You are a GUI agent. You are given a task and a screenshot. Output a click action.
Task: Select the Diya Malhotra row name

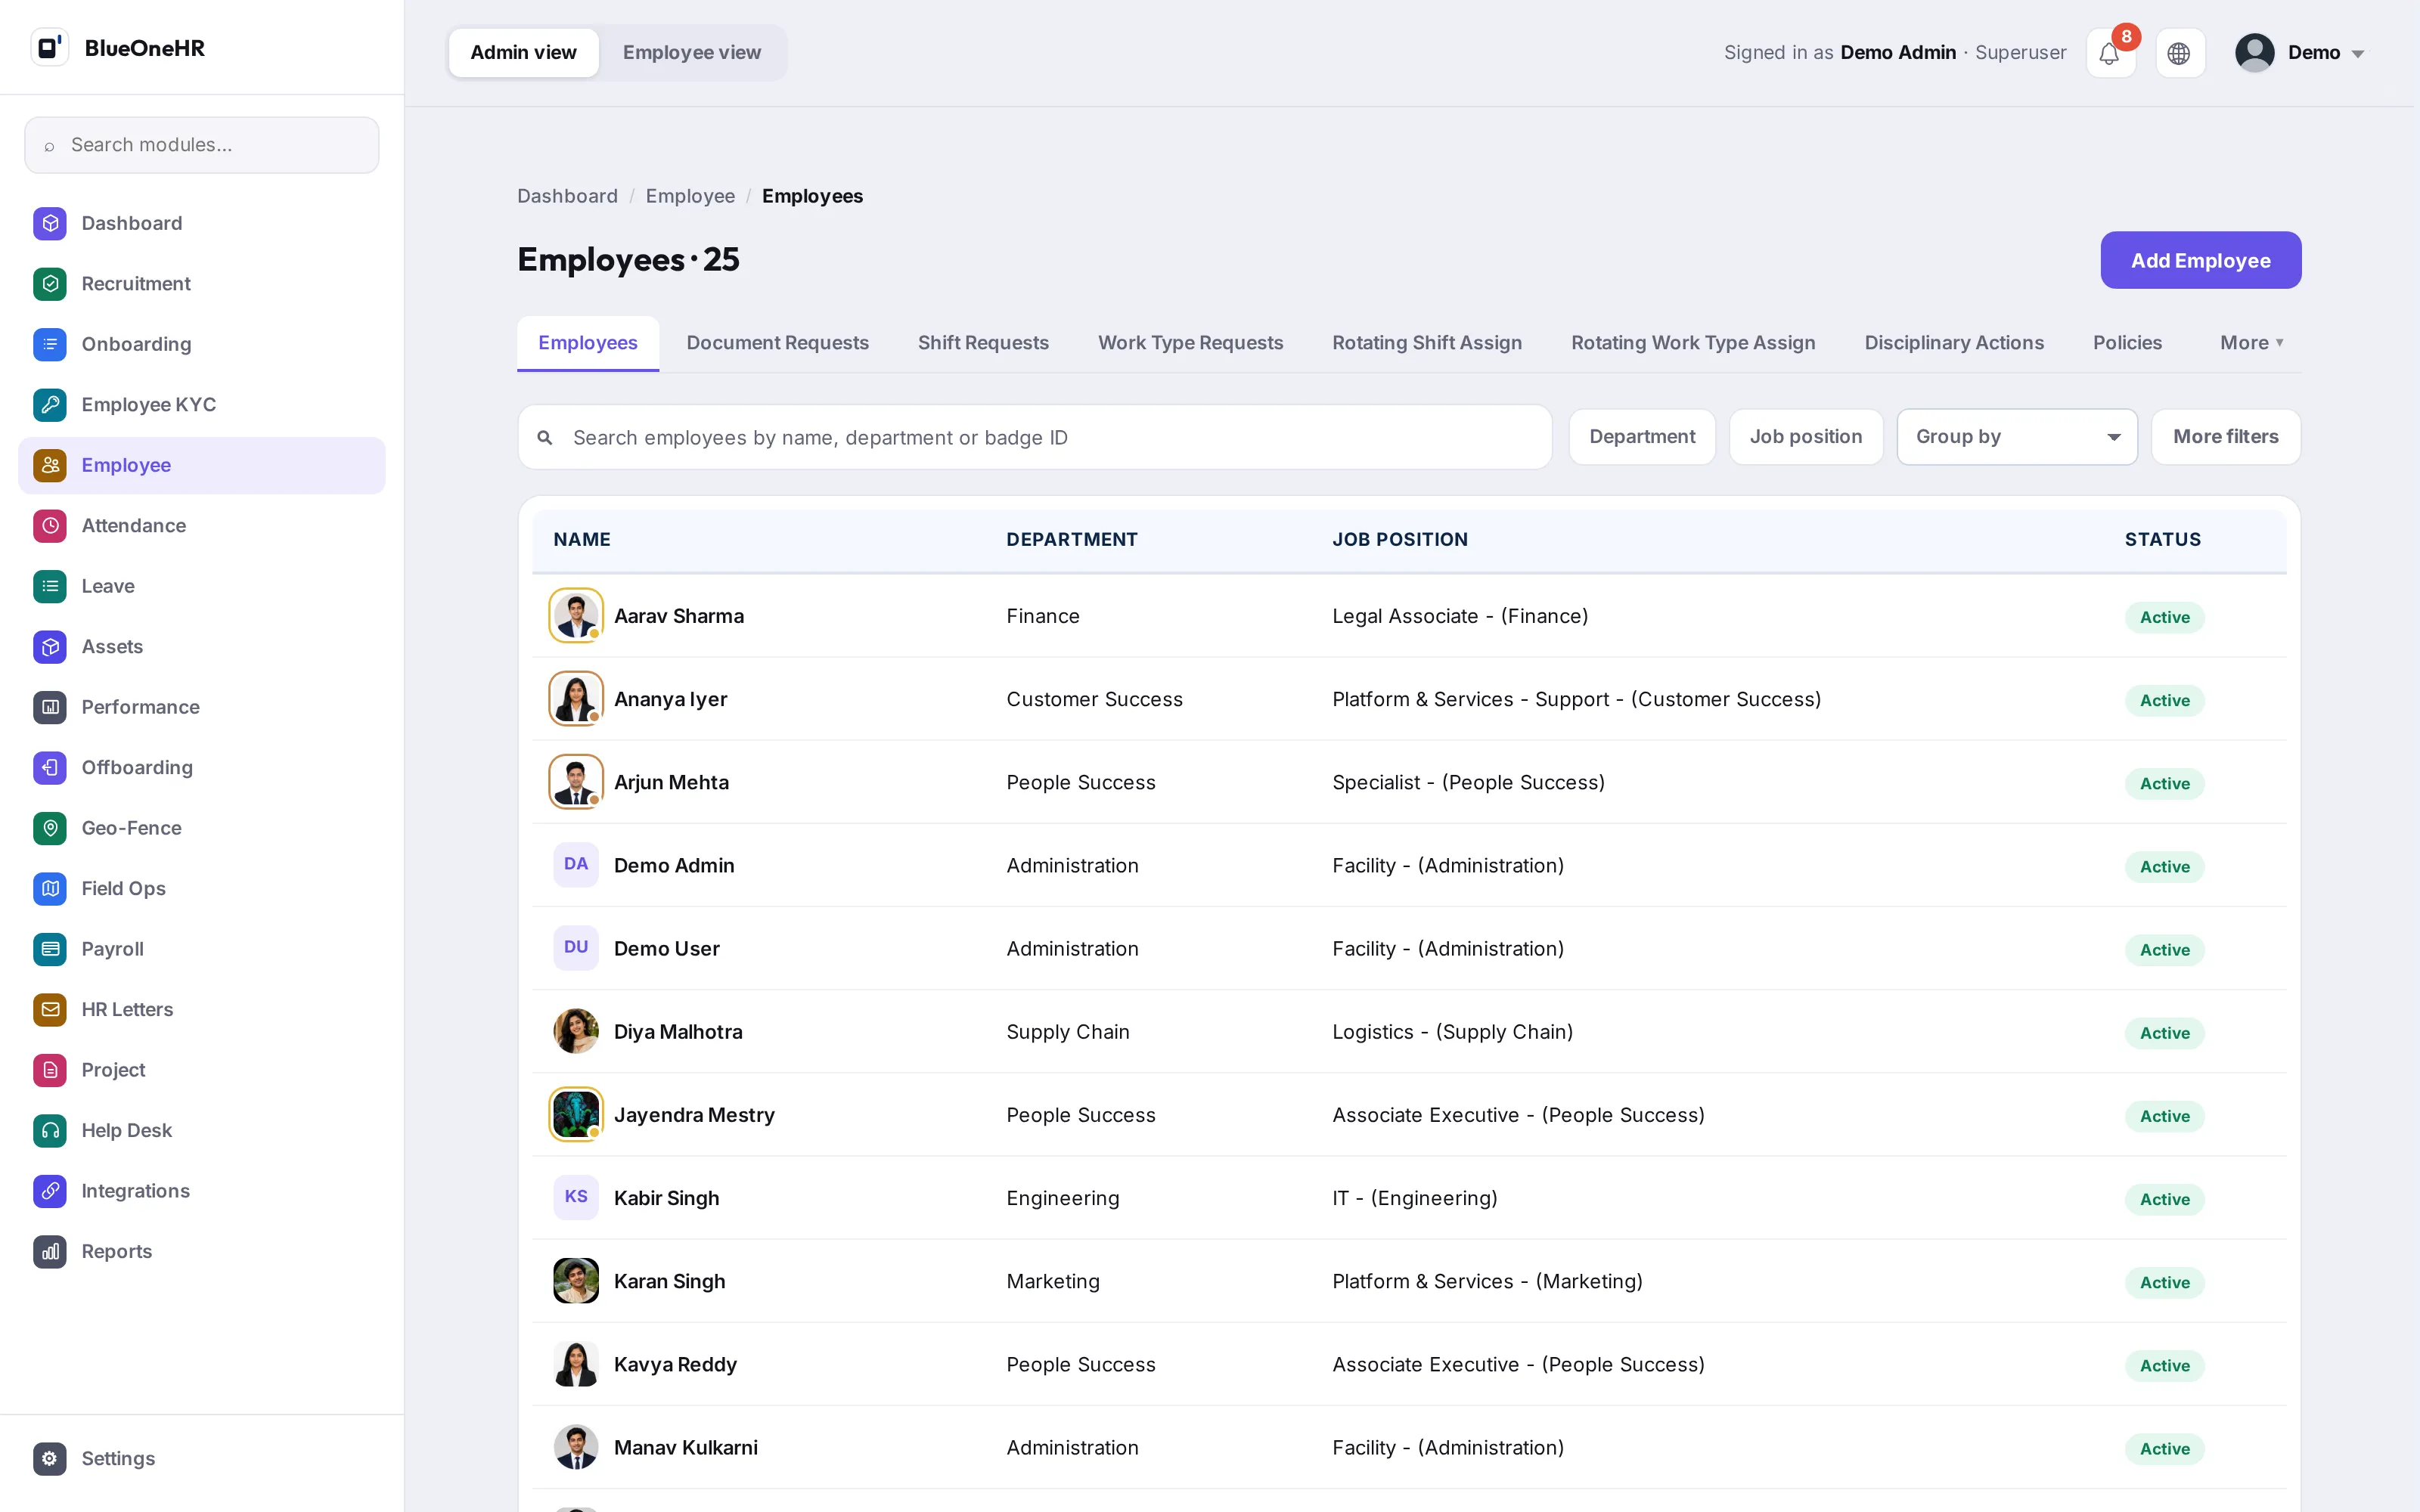pyautogui.click(x=678, y=1032)
